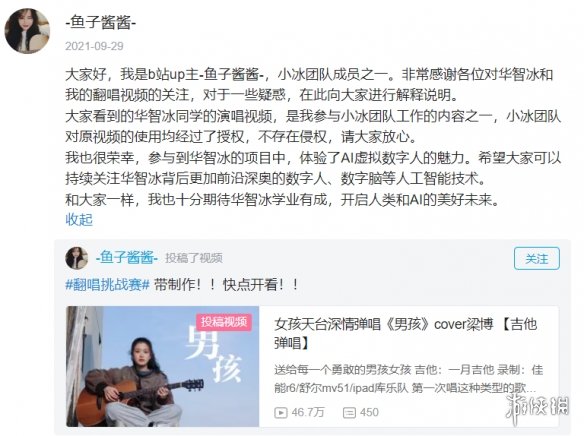The height and width of the screenshot is (436, 584).
Task: Collapse the post using 收起
Action: (79, 219)
